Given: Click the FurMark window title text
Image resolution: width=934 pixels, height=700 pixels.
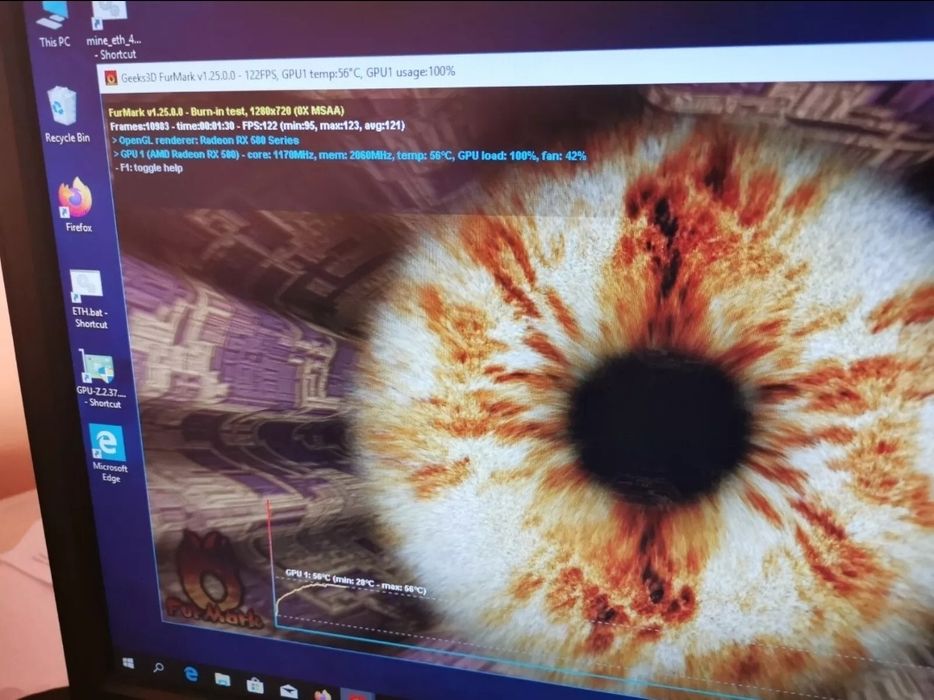Looking at the screenshot, I should pos(288,74).
